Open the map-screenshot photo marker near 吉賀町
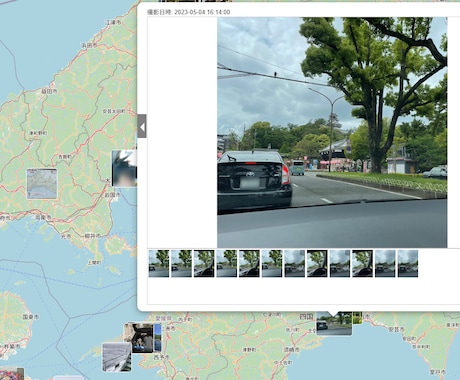 coord(42,184)
